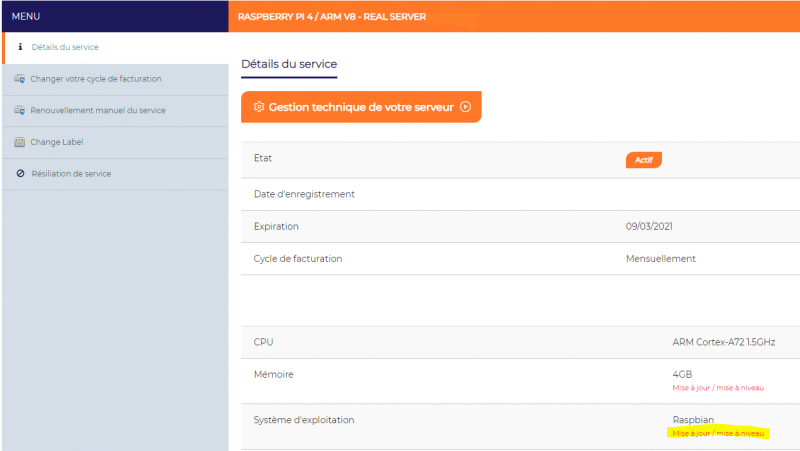Click the ARM Cortex-A72 1.5GHz value
Screen dimensions: 800x451
[723, 342]
